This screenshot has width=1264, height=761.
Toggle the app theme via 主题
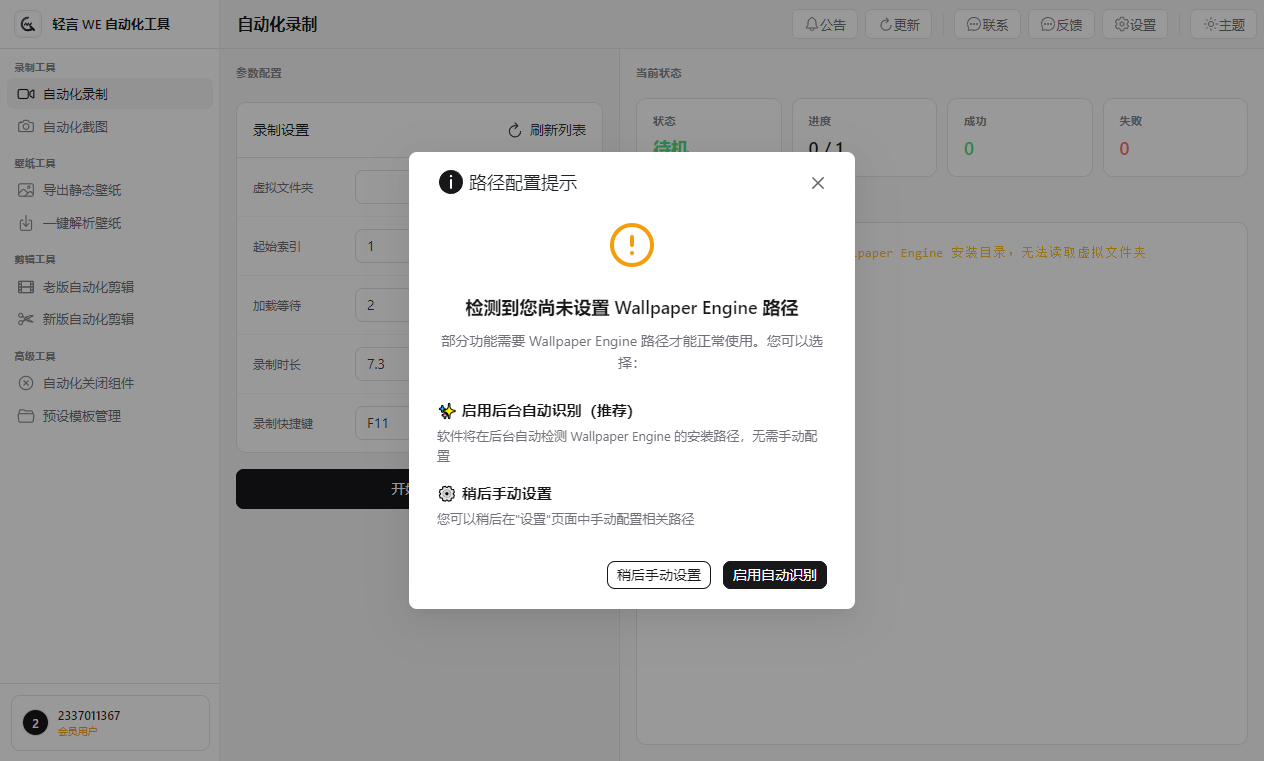point(1223,23)
